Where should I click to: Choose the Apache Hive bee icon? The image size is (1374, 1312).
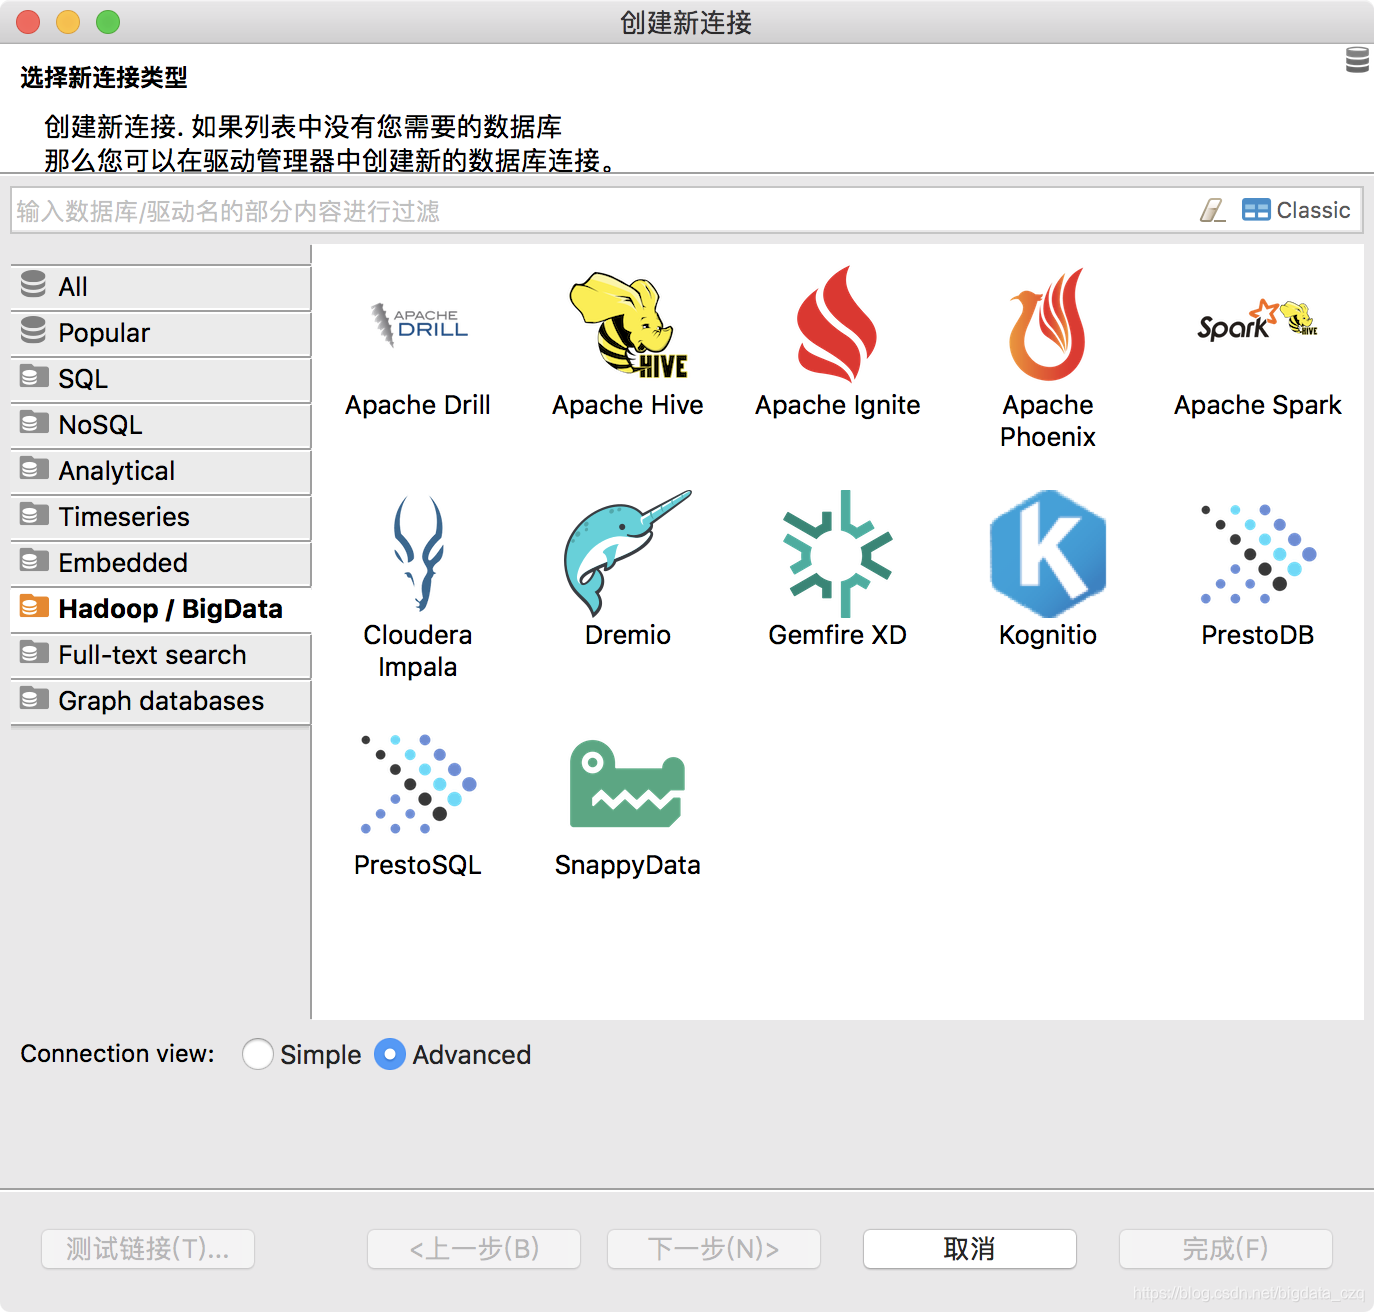(628, 324)
